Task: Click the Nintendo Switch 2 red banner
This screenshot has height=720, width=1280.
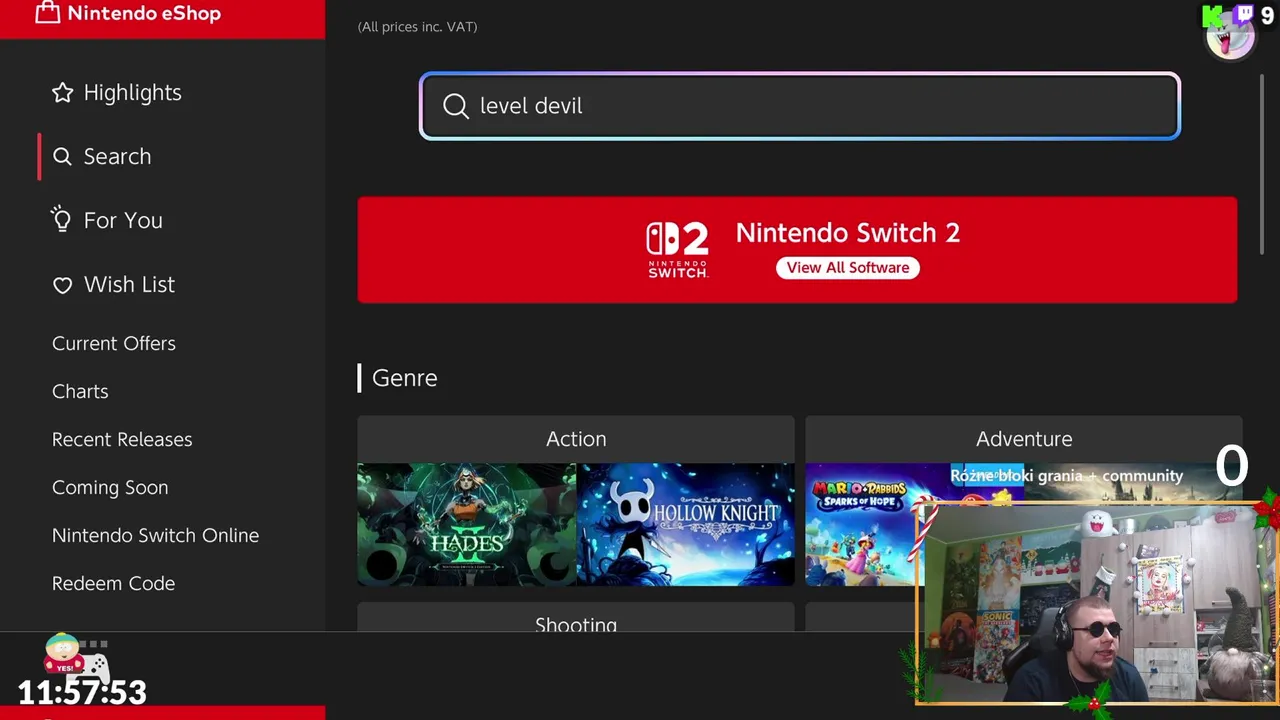Action: click(x=797, y=250)
